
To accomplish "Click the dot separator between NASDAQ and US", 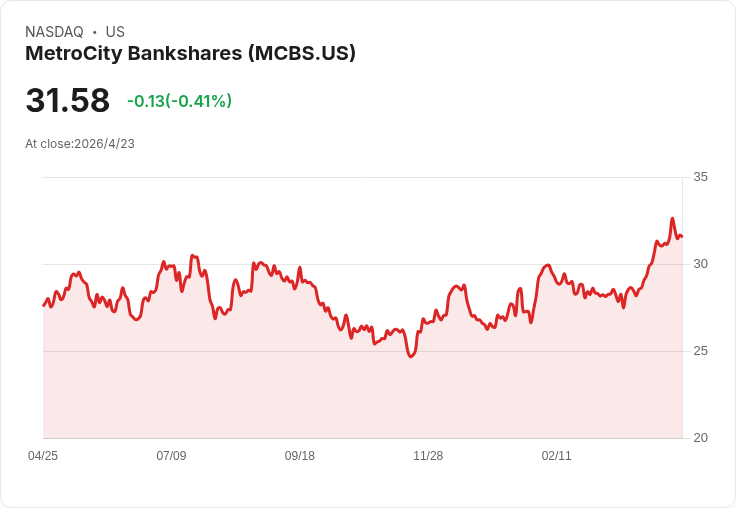I will tap(95, 32).
